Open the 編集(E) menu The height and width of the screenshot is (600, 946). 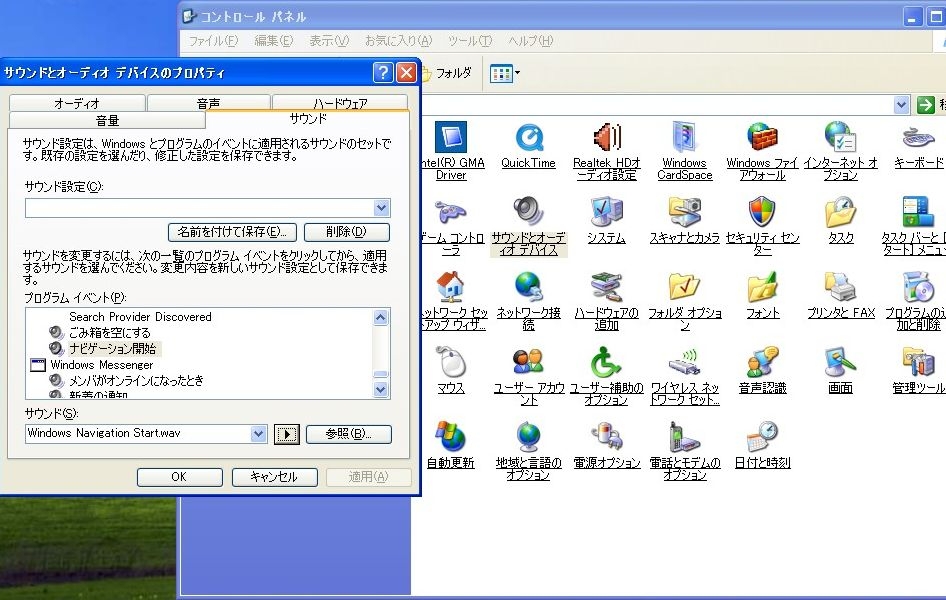click(273, 41)
